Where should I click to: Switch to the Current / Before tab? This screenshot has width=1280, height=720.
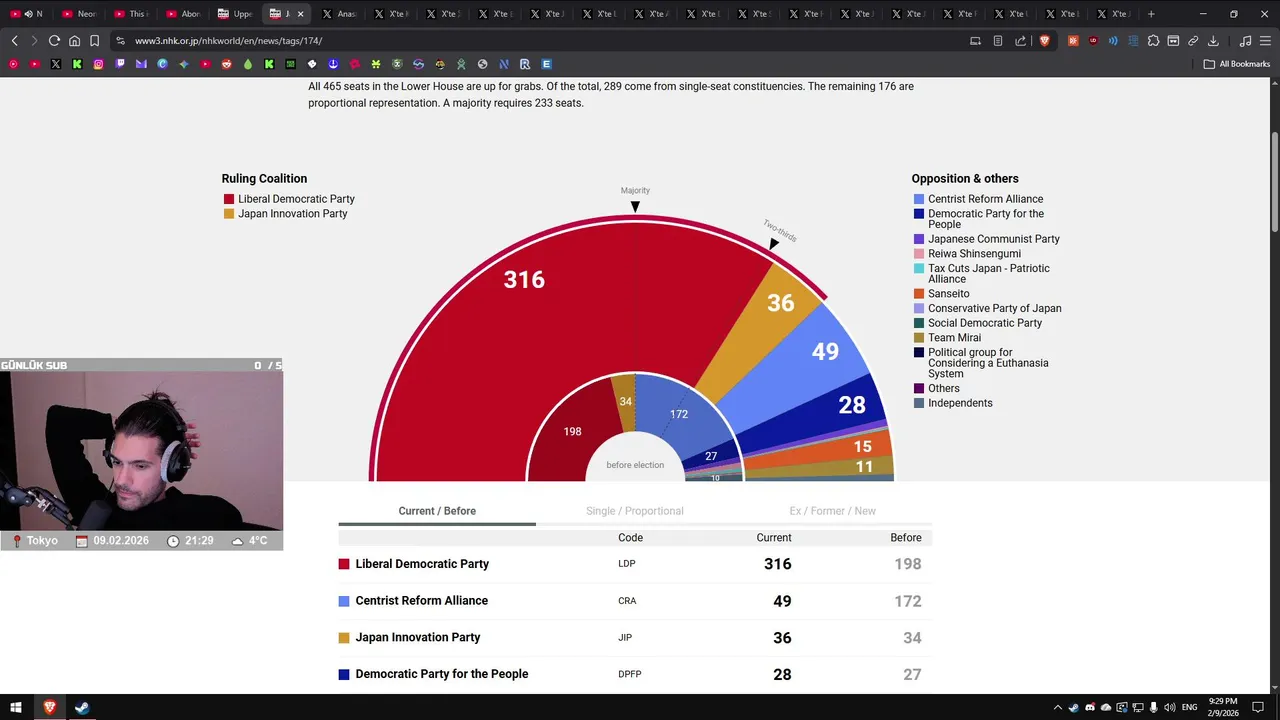pyautogui.click(x=437, y=511)
